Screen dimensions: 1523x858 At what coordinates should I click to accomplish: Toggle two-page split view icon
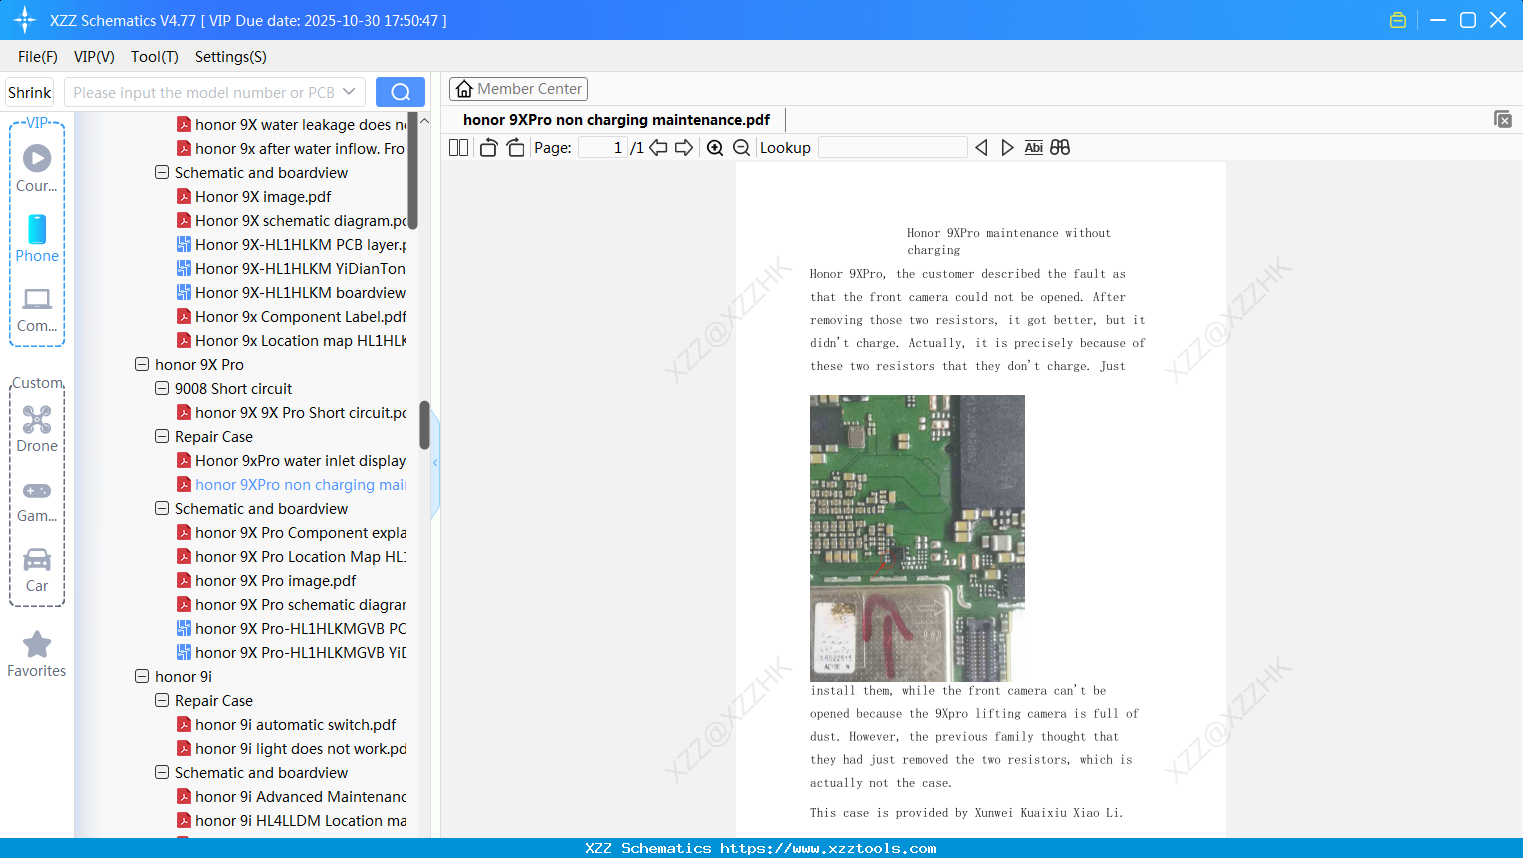click(x=459, y=148)
